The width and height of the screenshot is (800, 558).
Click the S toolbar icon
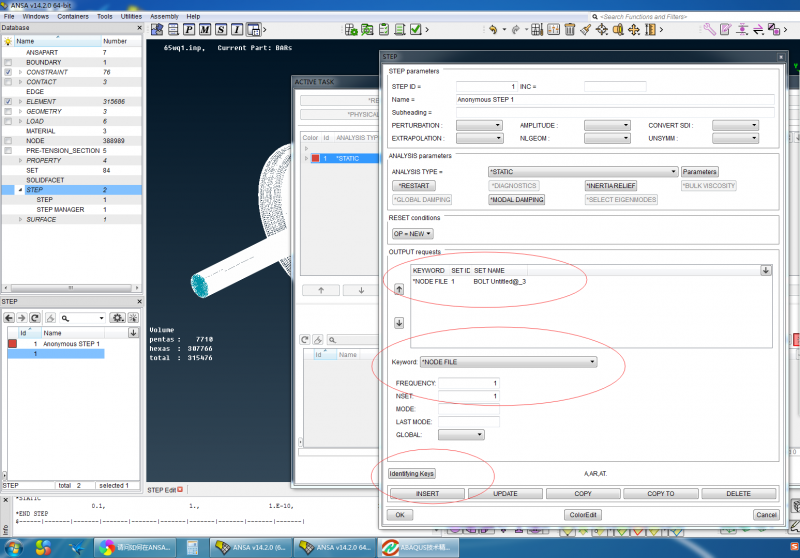pos(223,30)
